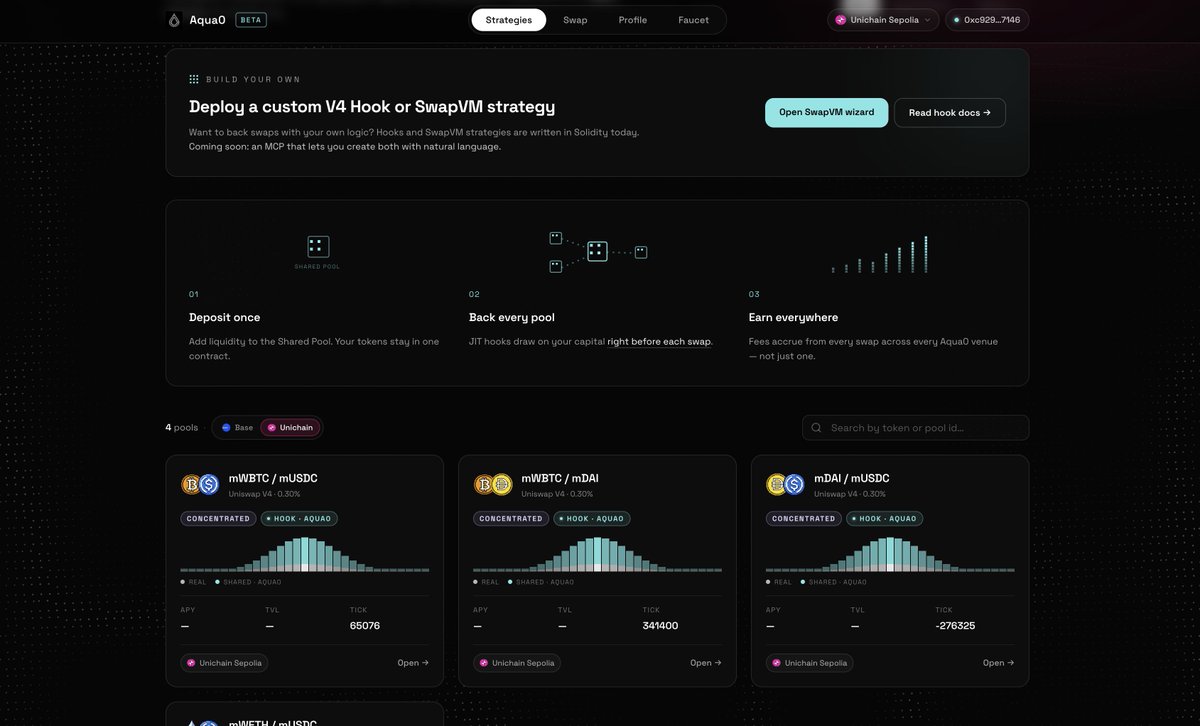Open the Swap tab

click(575, 20)
